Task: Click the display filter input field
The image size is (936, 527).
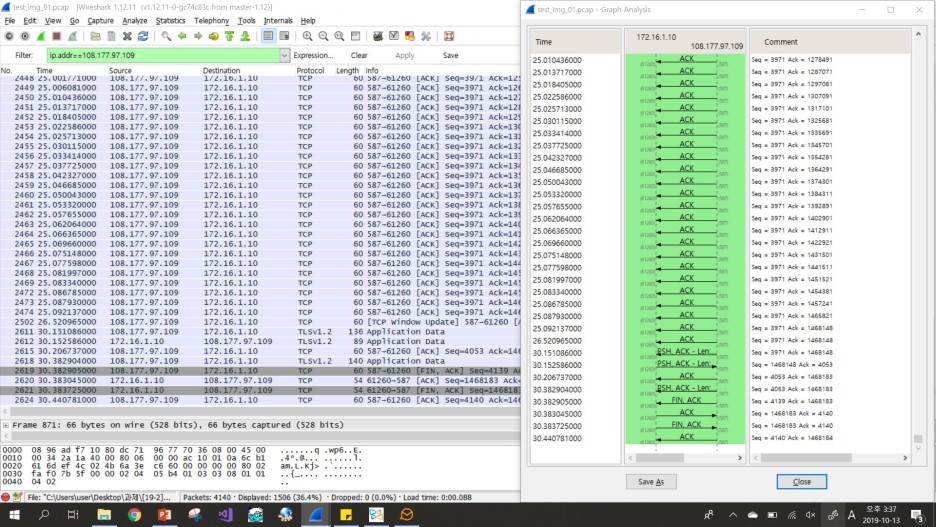Action: pyautogui.click(x=163, y=56)
